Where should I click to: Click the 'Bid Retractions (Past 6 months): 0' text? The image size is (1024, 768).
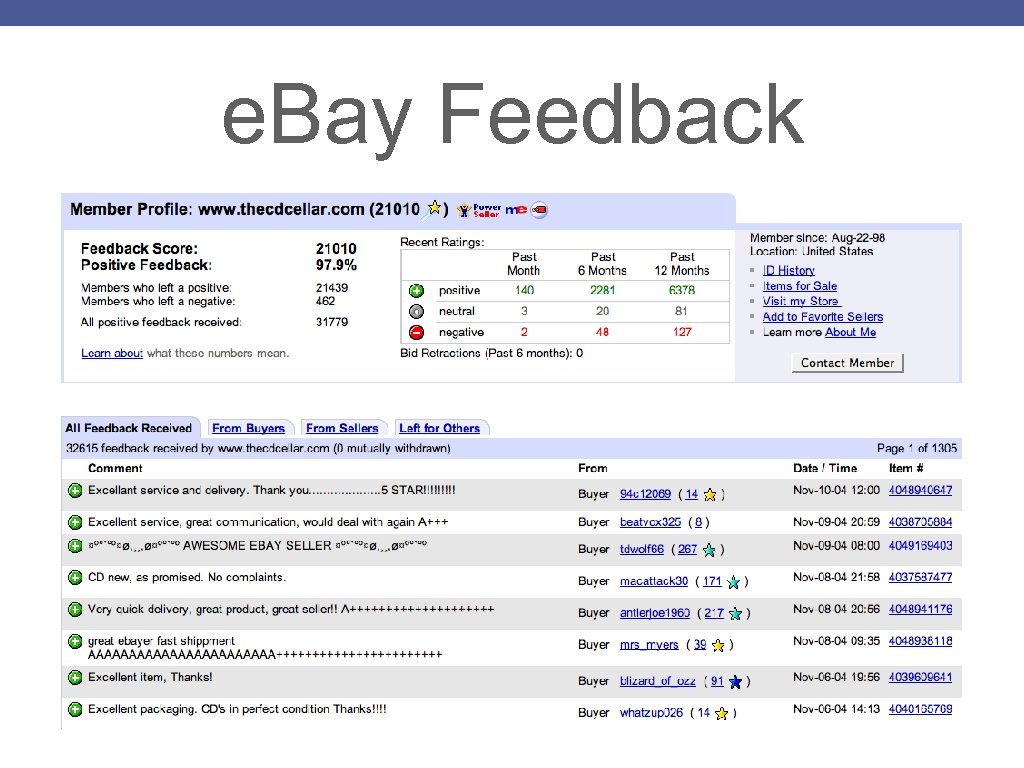[x=492, y=353]
